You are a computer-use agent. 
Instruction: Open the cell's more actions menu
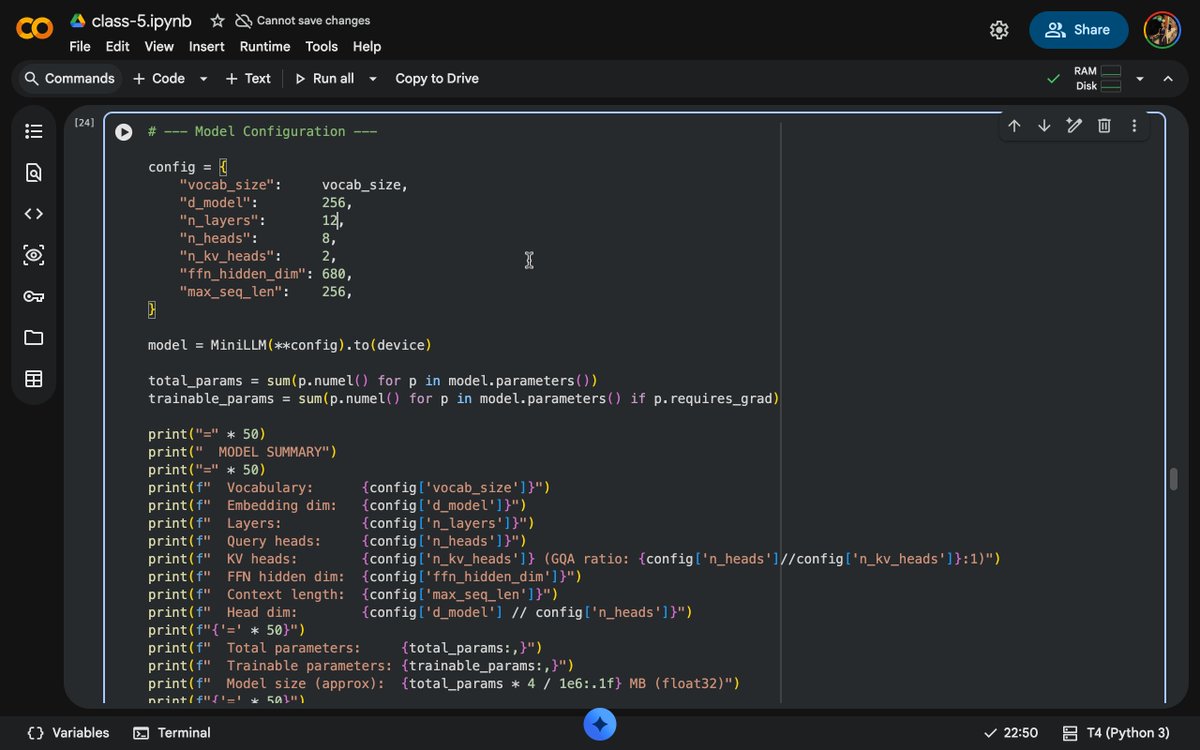tap(1134, 126)
